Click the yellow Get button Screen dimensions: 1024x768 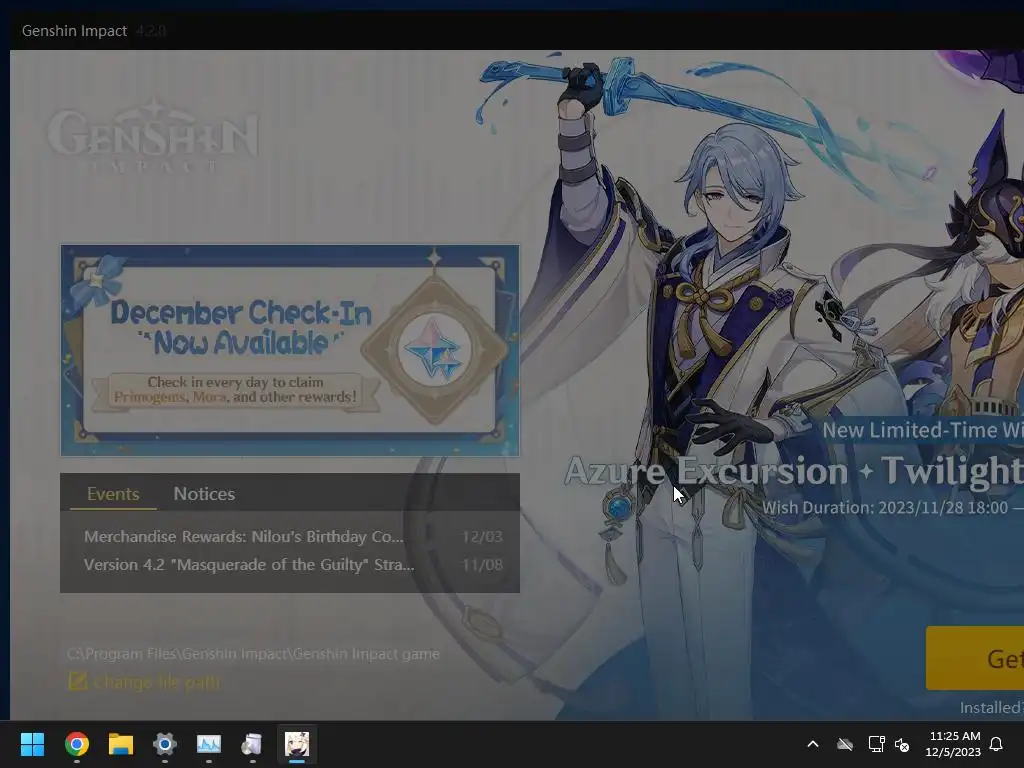974,658
